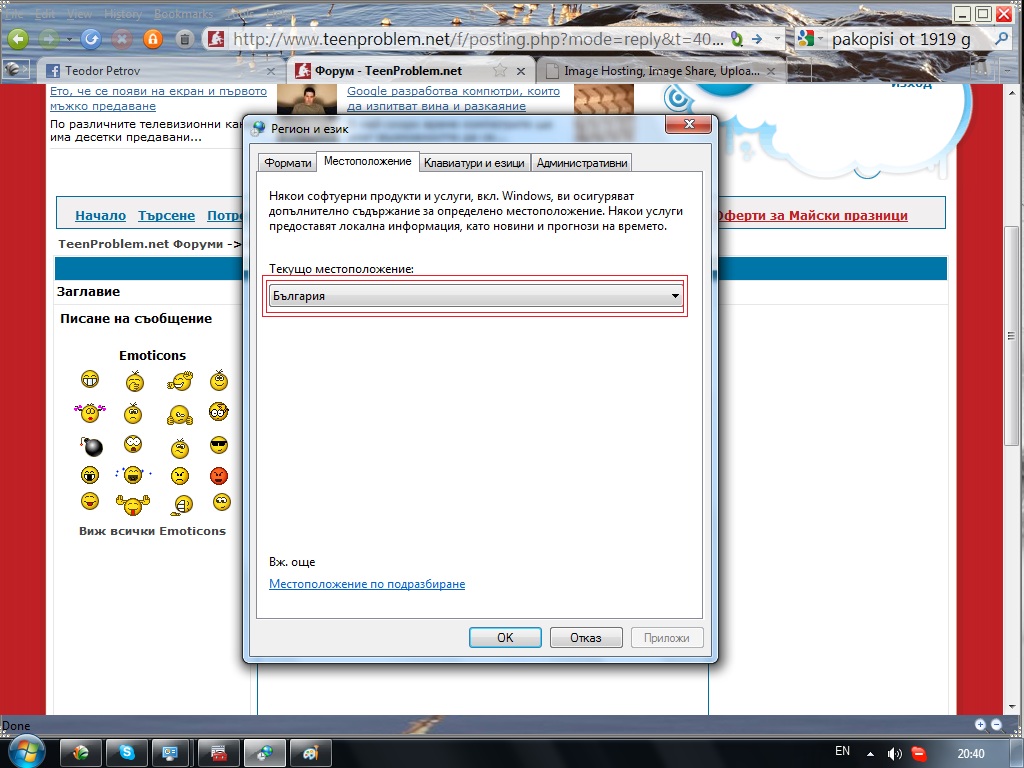This screenshot has height=768, width=1024.
Task: Open the Текущо местоположение dropdown
Action: 475,296
